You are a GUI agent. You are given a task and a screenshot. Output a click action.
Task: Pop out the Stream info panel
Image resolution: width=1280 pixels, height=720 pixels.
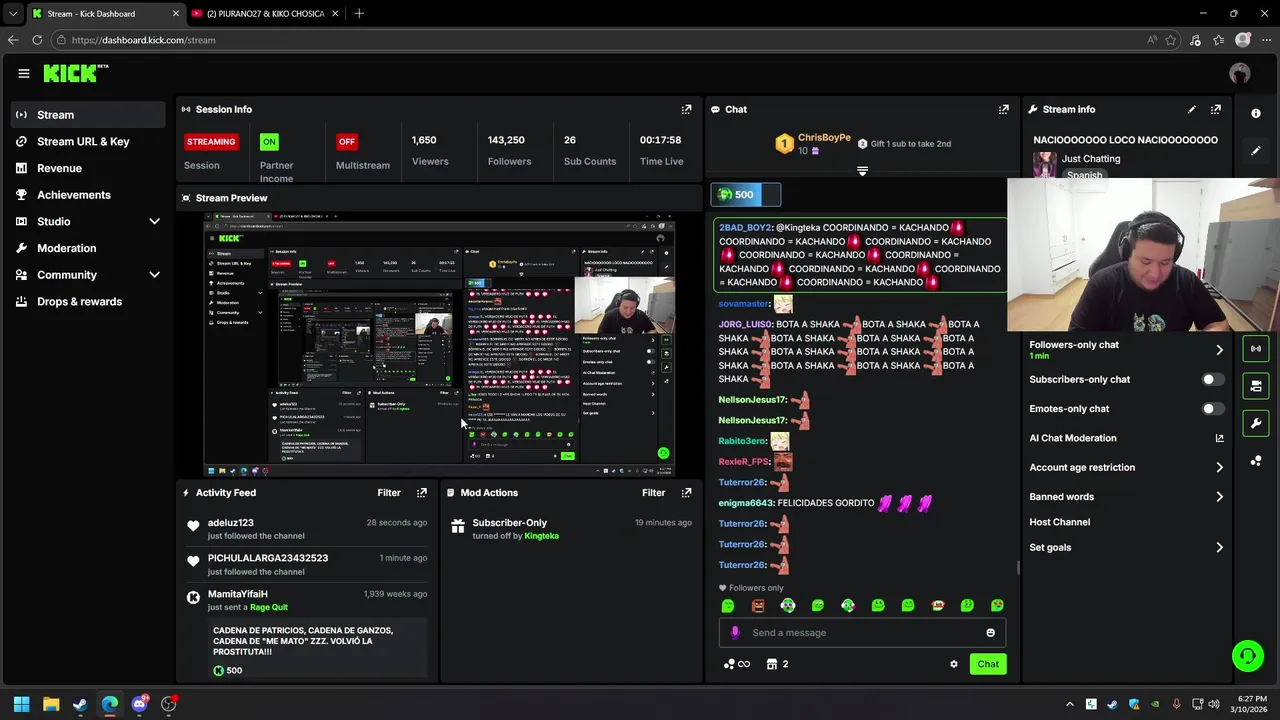(x=1216, y=109)
